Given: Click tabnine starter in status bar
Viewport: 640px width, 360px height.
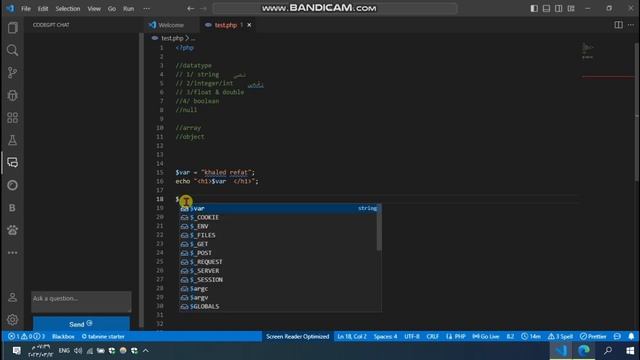Looking at the screenshot, I should tap(103, 336).
